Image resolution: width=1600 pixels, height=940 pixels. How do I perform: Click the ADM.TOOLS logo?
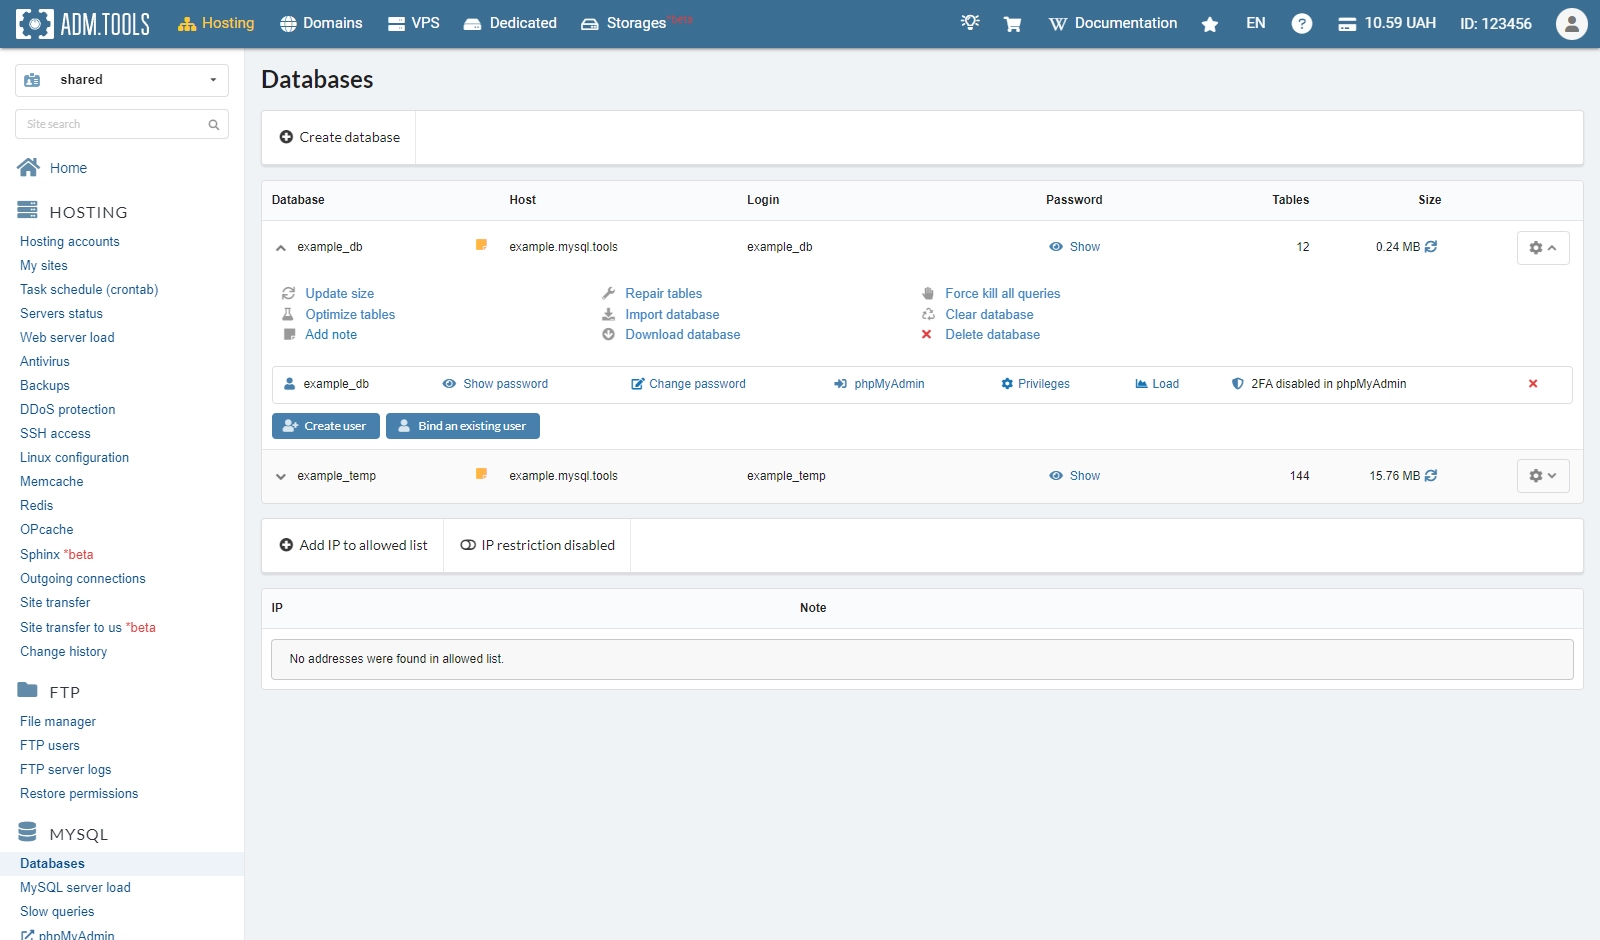click(x=82, y=22)
